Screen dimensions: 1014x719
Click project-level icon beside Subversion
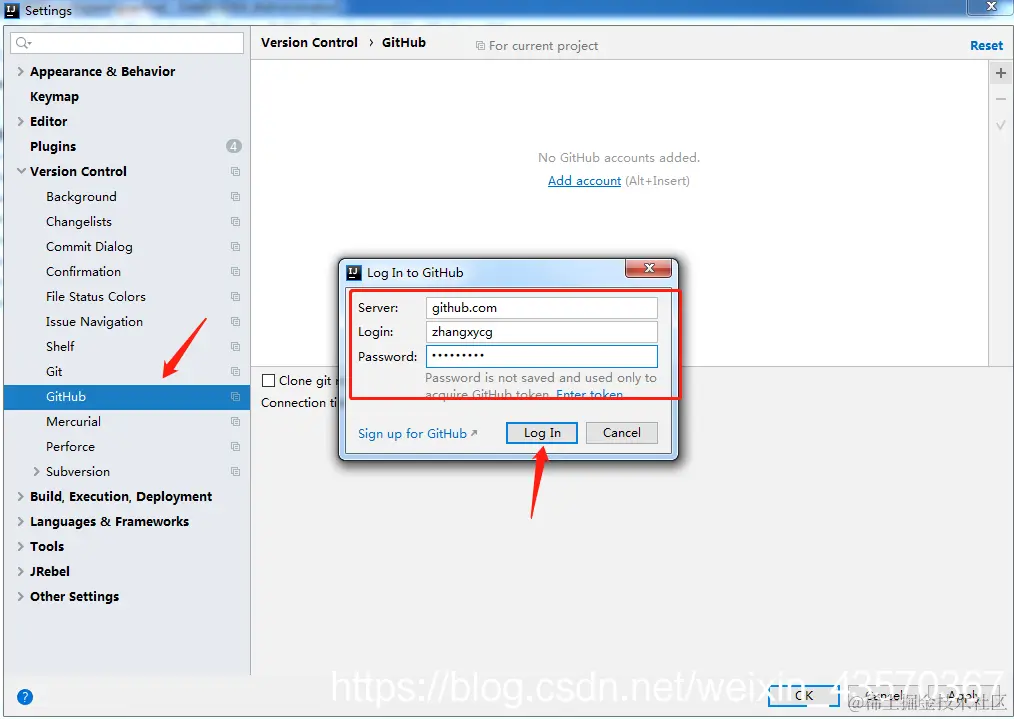click(235, 471)
